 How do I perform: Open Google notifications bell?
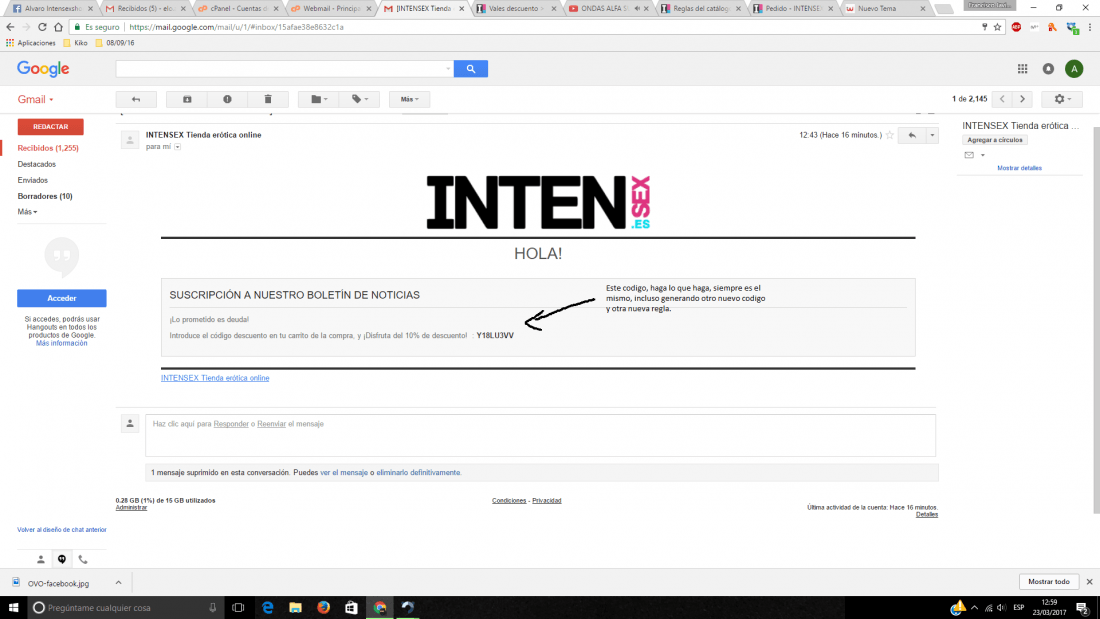coord(1048,69)
